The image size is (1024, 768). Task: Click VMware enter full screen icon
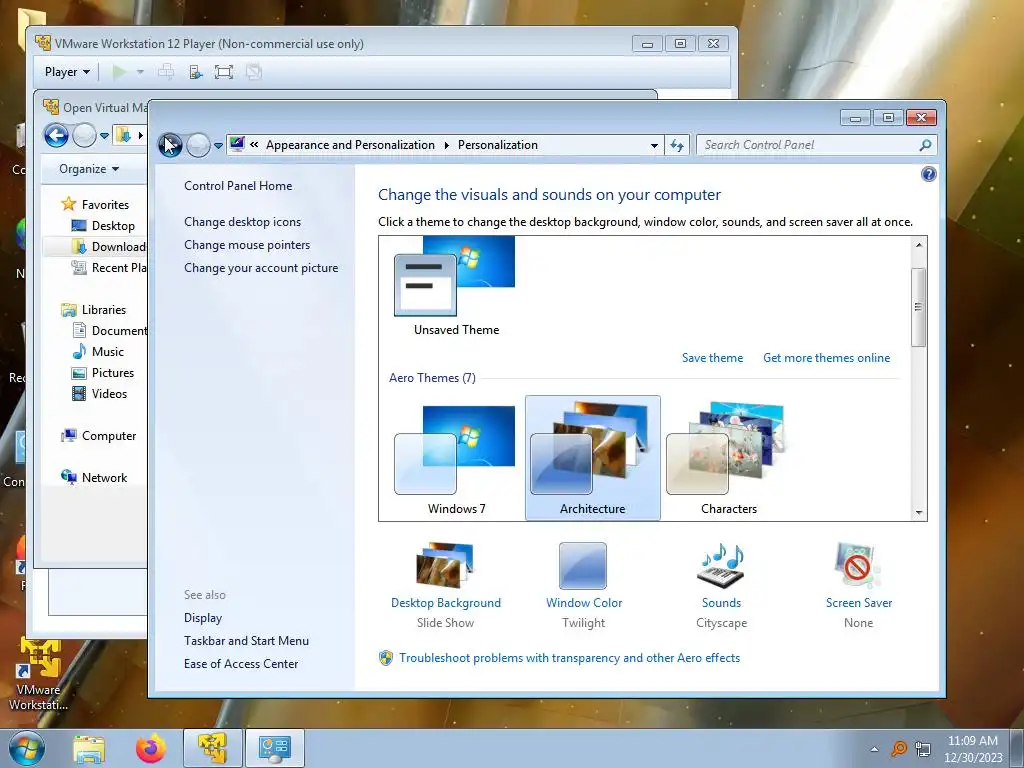tap(223, 72)
